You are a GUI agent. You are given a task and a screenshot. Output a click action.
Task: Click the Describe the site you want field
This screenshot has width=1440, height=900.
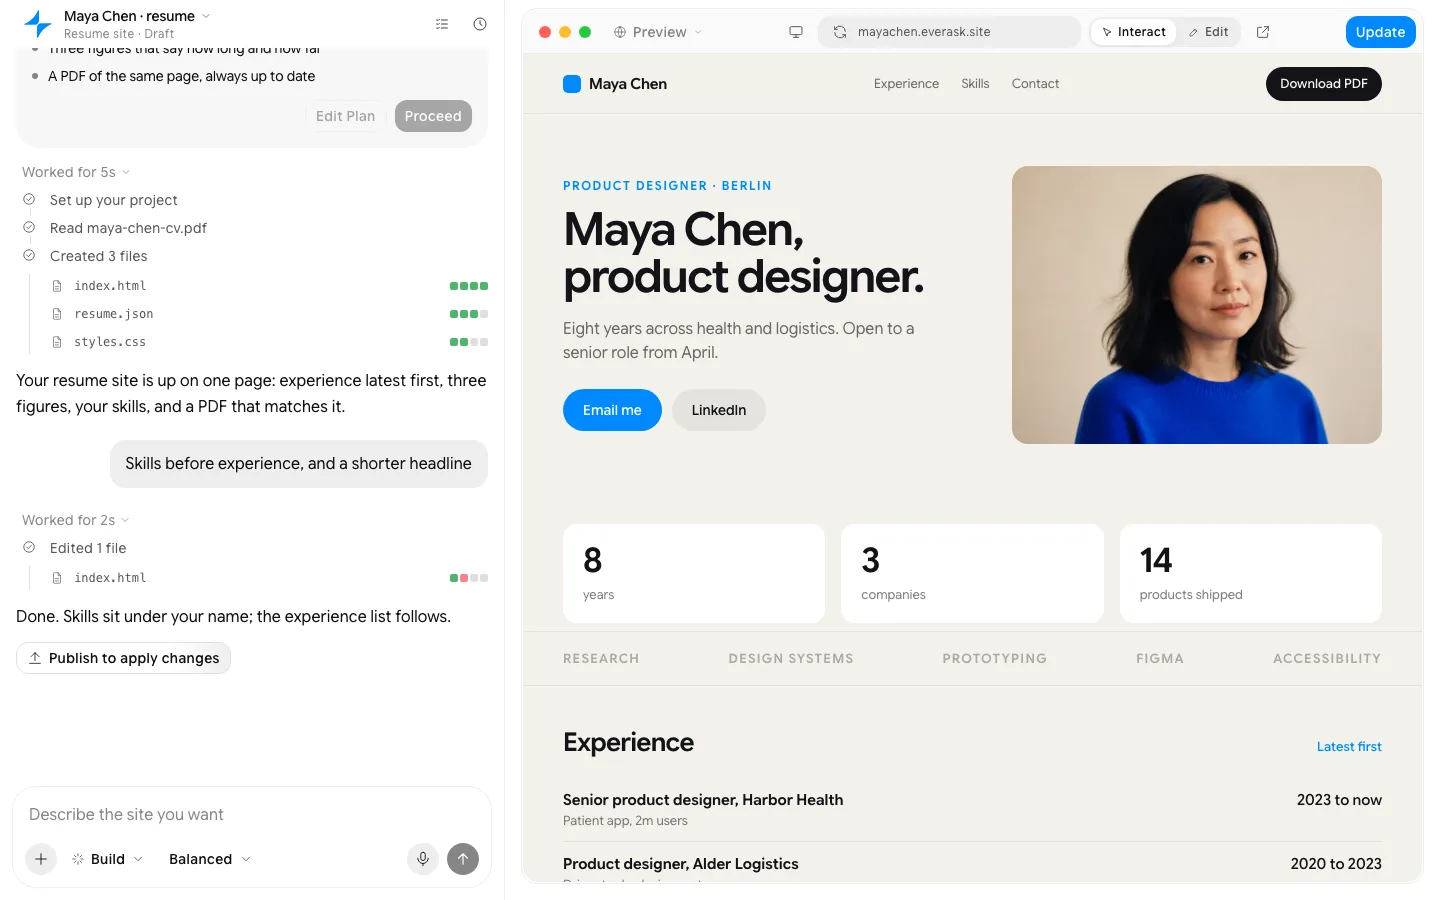pyautogui.click(x=252, y=814)
